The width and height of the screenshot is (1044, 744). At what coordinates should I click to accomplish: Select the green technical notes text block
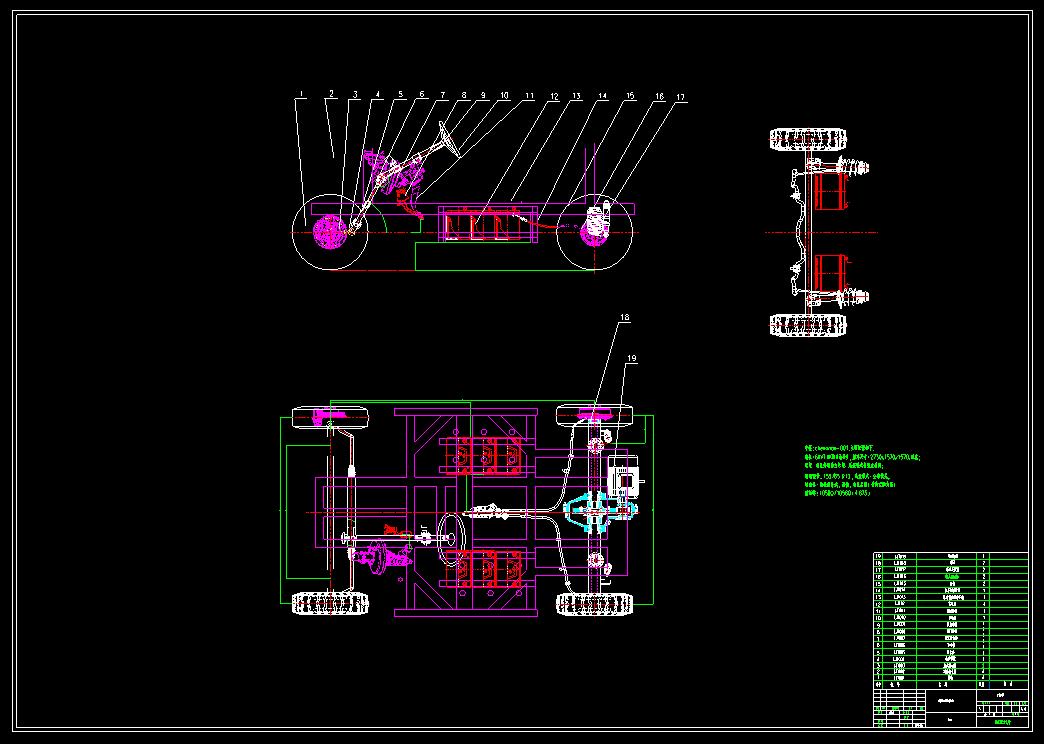click(862, 472)
